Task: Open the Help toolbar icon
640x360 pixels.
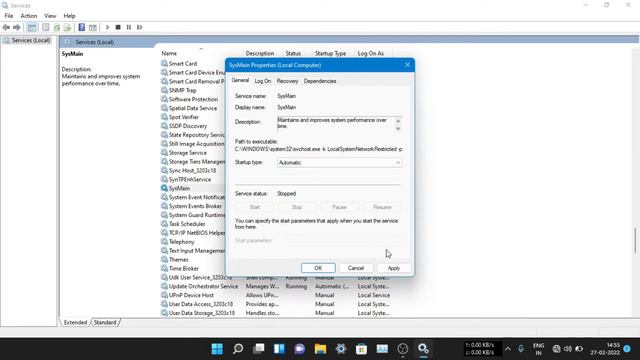Action: tap(82, 27)
